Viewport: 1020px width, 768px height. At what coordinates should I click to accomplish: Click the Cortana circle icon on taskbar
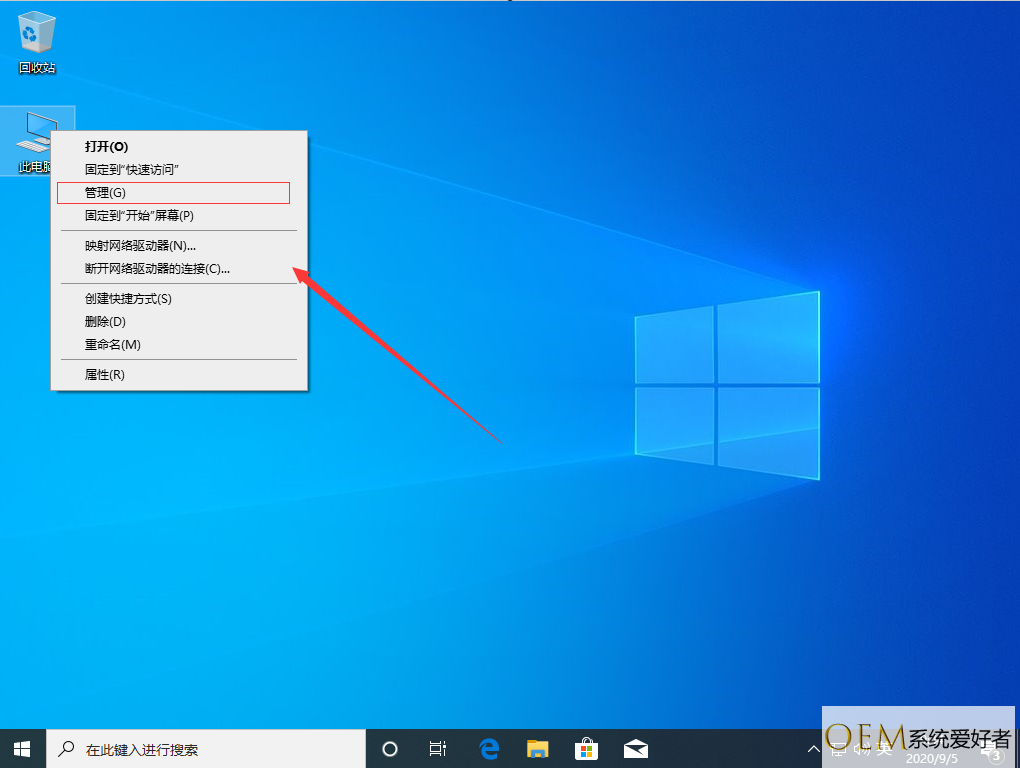point(390,748)
